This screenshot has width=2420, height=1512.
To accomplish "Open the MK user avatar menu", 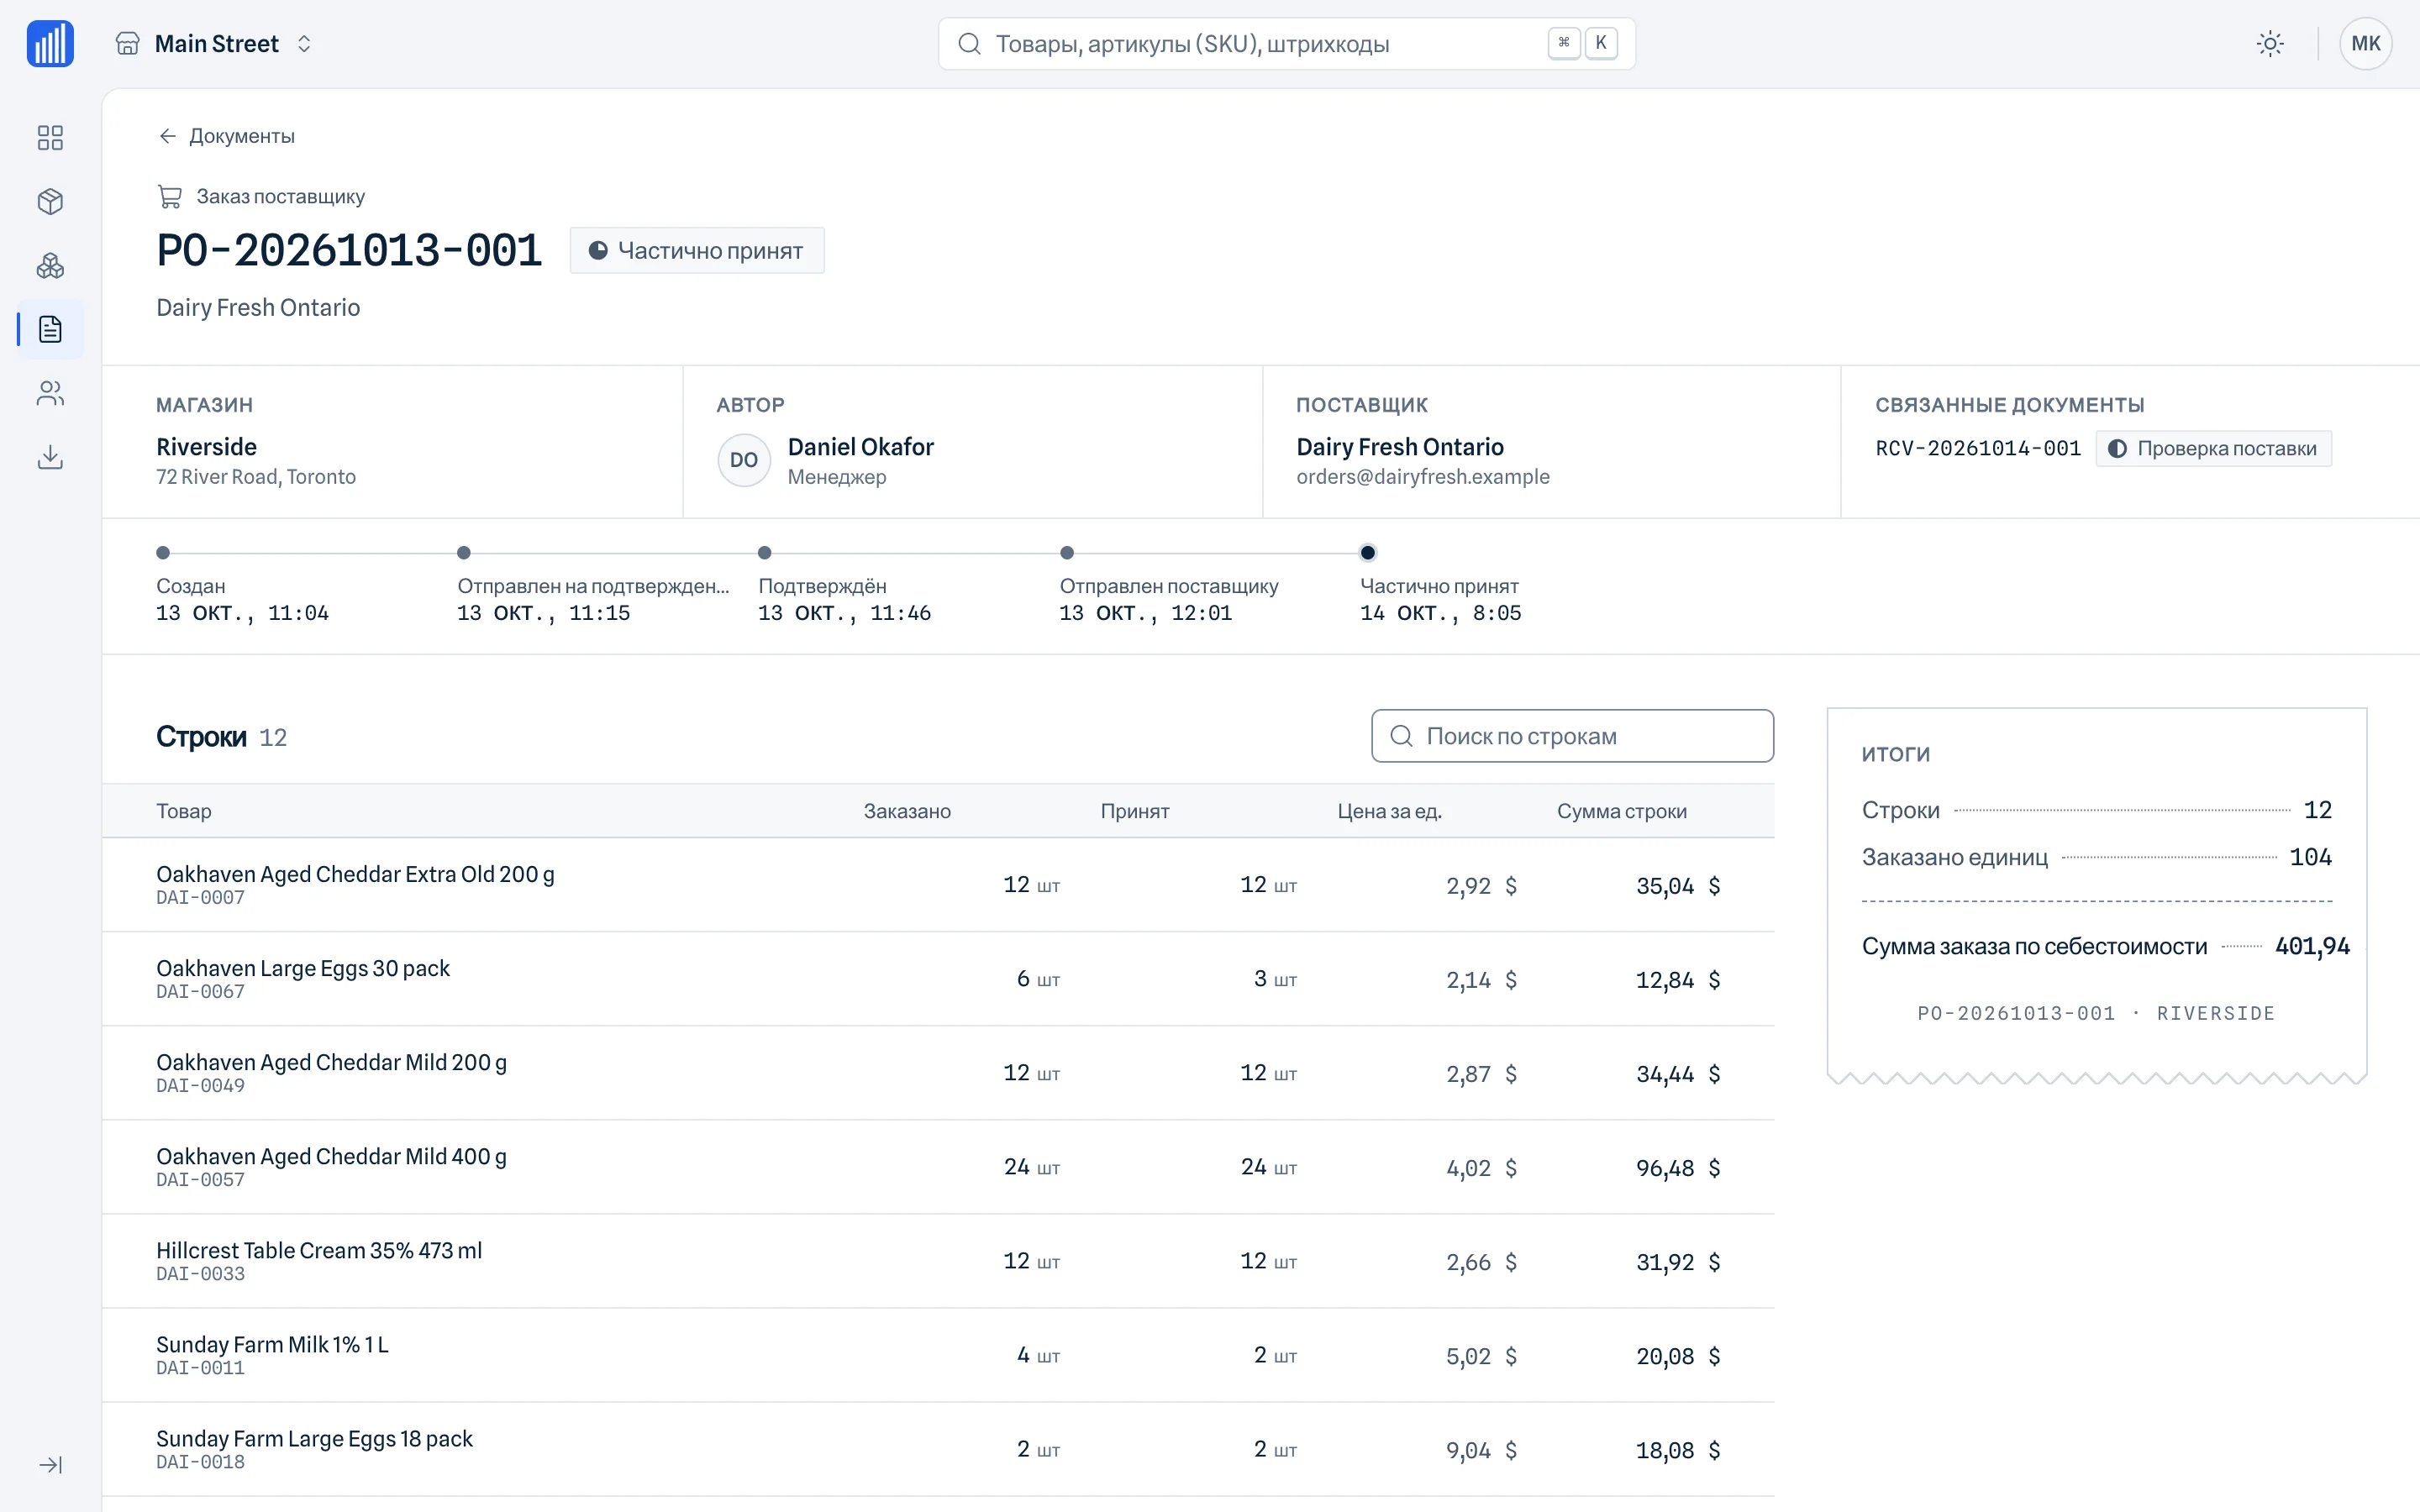I will click(x=2365, y=44).
